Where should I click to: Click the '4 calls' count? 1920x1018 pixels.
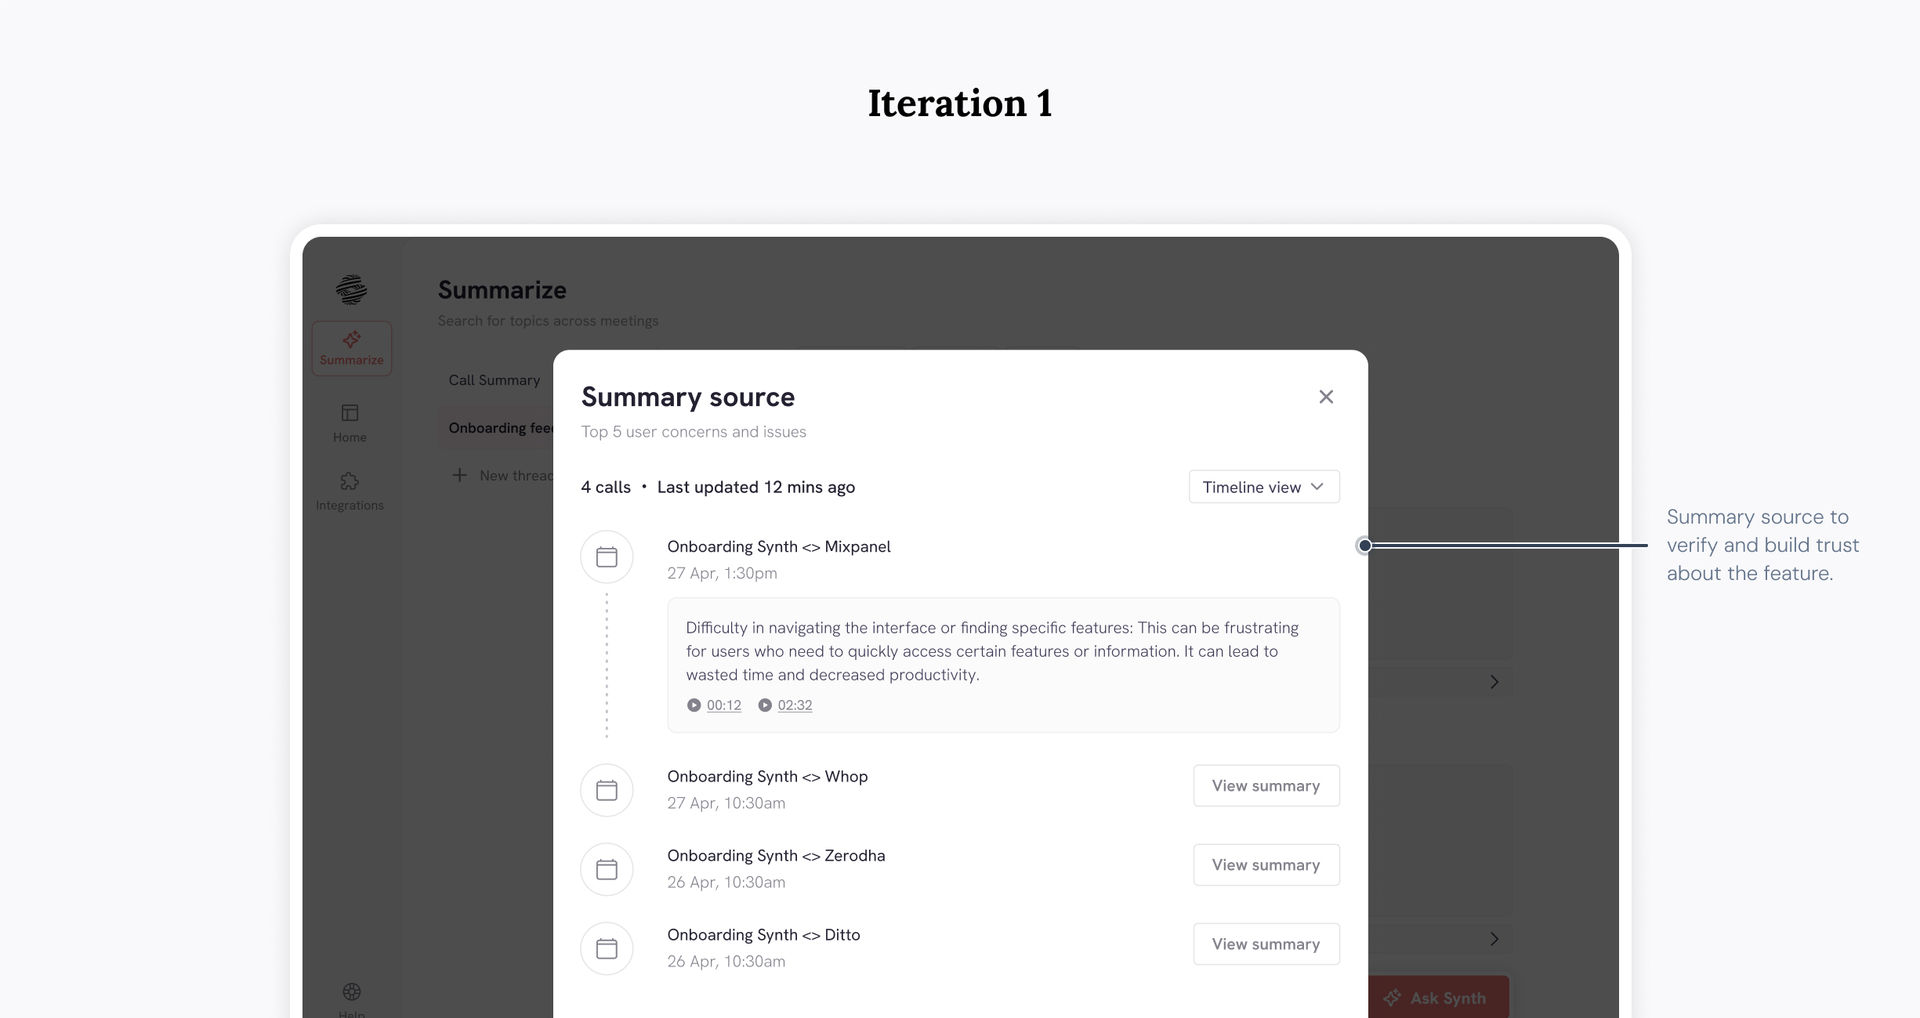[x=606, y=487]
